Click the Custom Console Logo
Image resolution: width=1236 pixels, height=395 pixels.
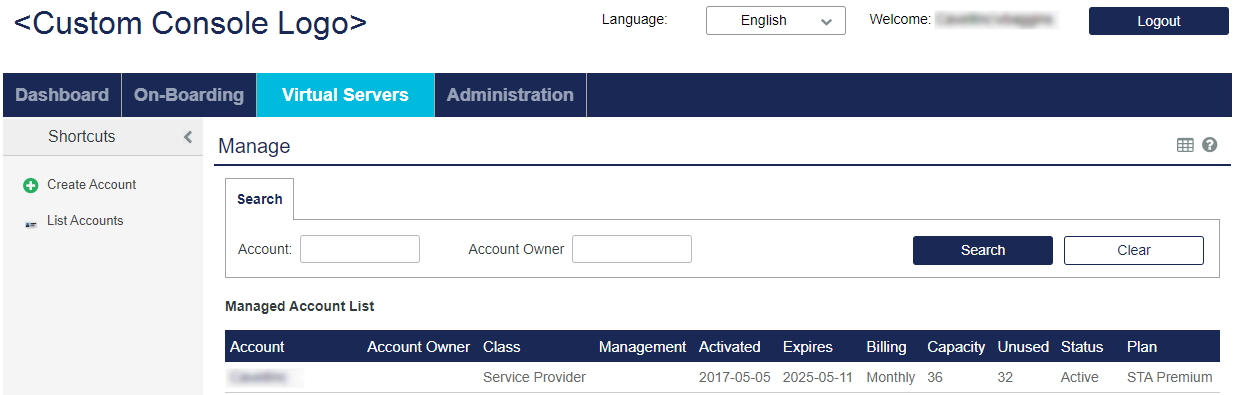[x=190, y=22]
